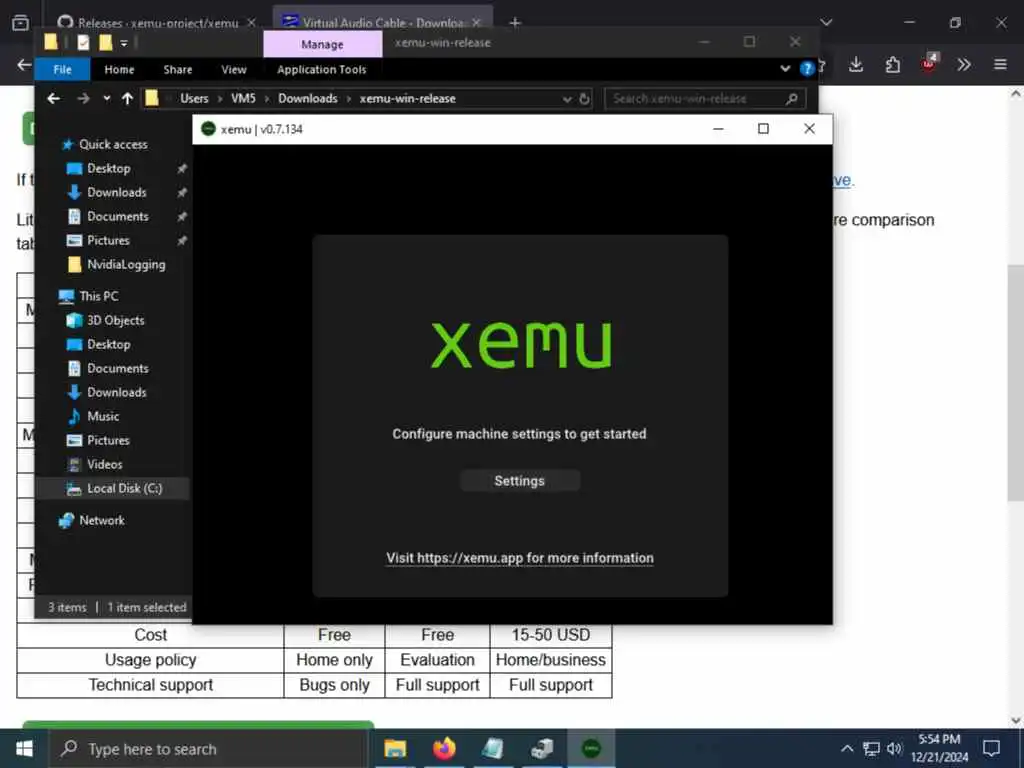Click the taskbar search box
Screen dimensions: 1024x768
209,749
